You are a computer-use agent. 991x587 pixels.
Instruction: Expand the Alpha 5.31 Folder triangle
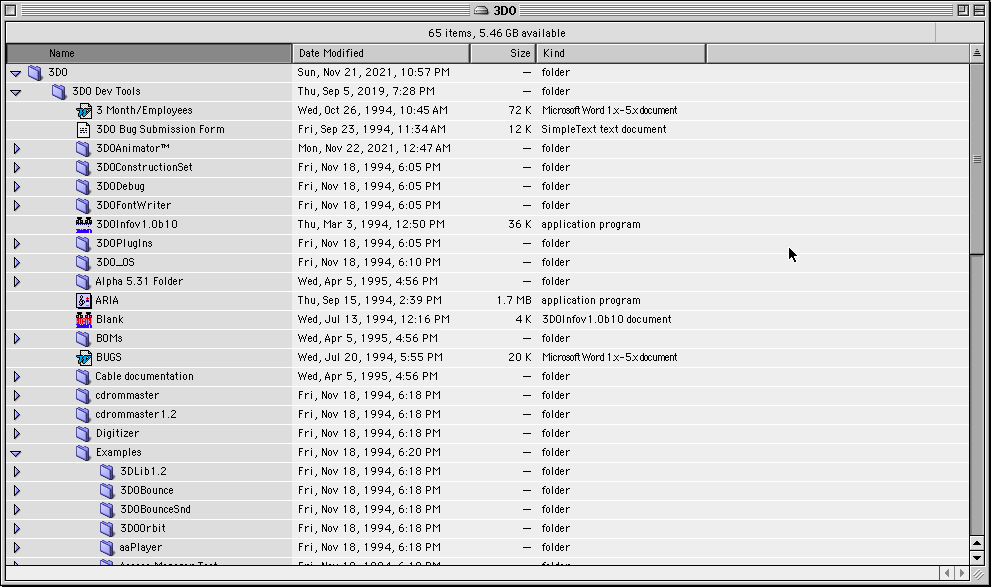(x=16, y=281)
